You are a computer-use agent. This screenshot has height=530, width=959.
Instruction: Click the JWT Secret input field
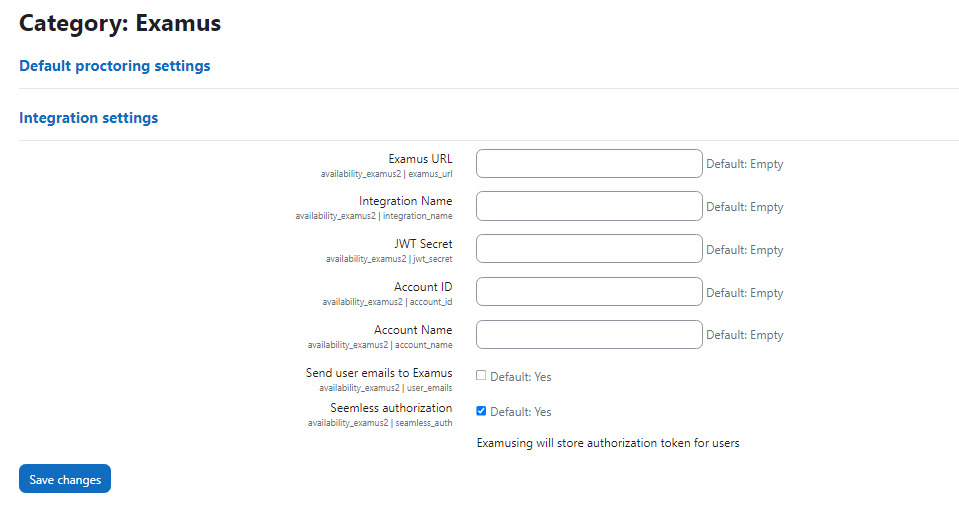click(589, 249)
